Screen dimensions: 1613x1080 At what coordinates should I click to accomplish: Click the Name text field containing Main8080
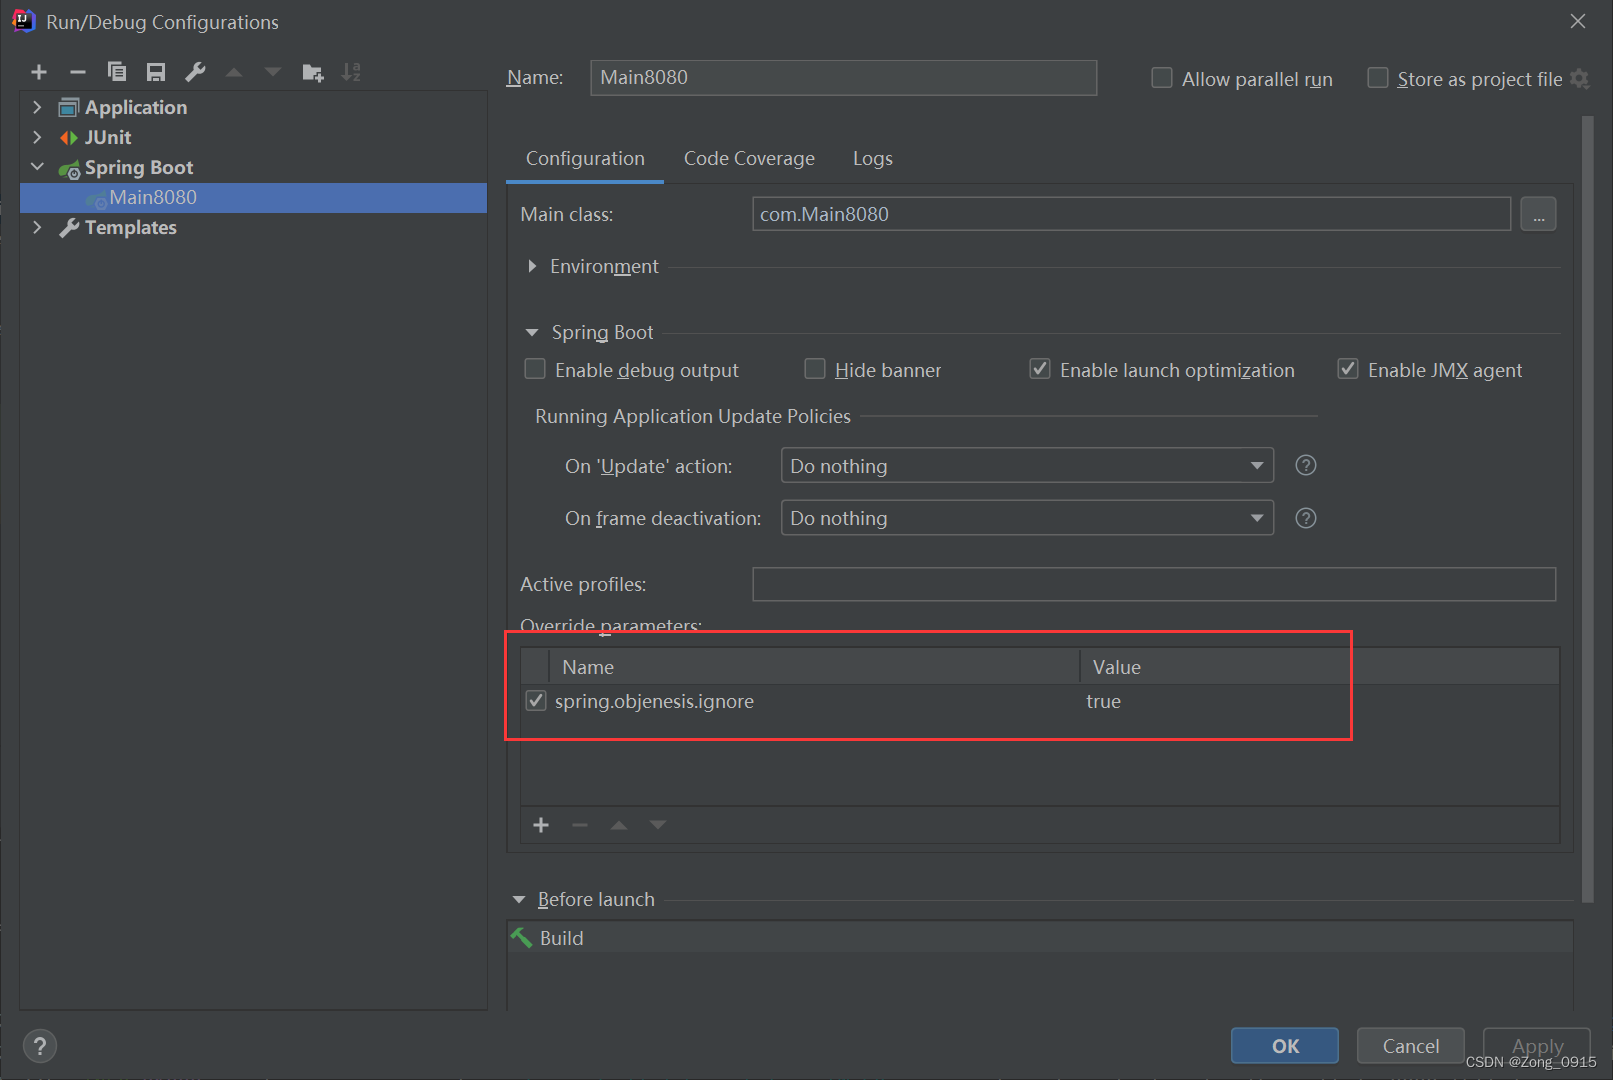[x=843, y=77]
